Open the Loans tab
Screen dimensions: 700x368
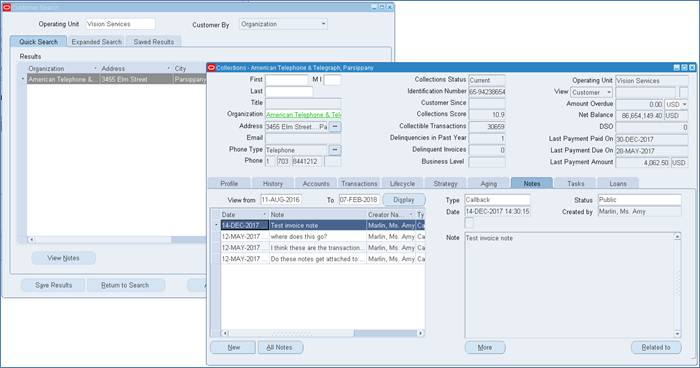pos(618,184)
